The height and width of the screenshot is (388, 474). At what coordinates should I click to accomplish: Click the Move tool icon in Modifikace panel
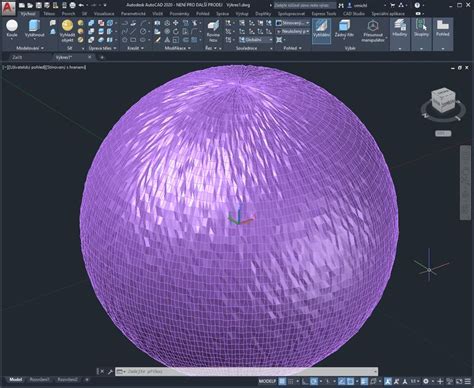click(175, 23)
